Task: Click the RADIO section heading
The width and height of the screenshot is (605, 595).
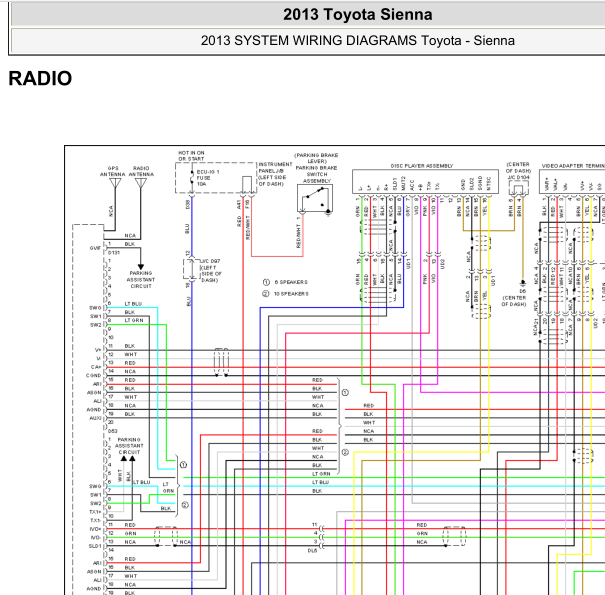Action: [40, 78]
